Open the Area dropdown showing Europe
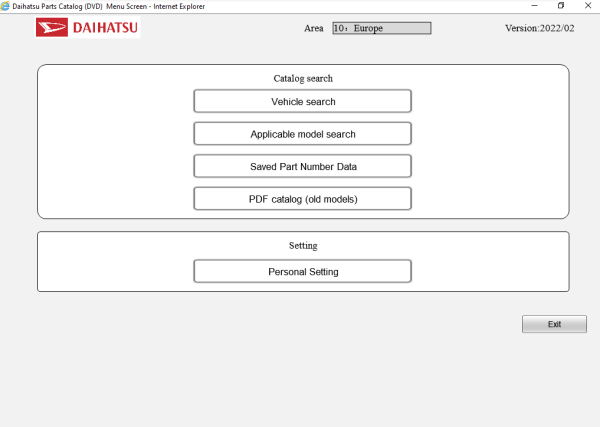The height and width of the screenshot is (427, 600). pyautogui.click(x=382, y=28)
